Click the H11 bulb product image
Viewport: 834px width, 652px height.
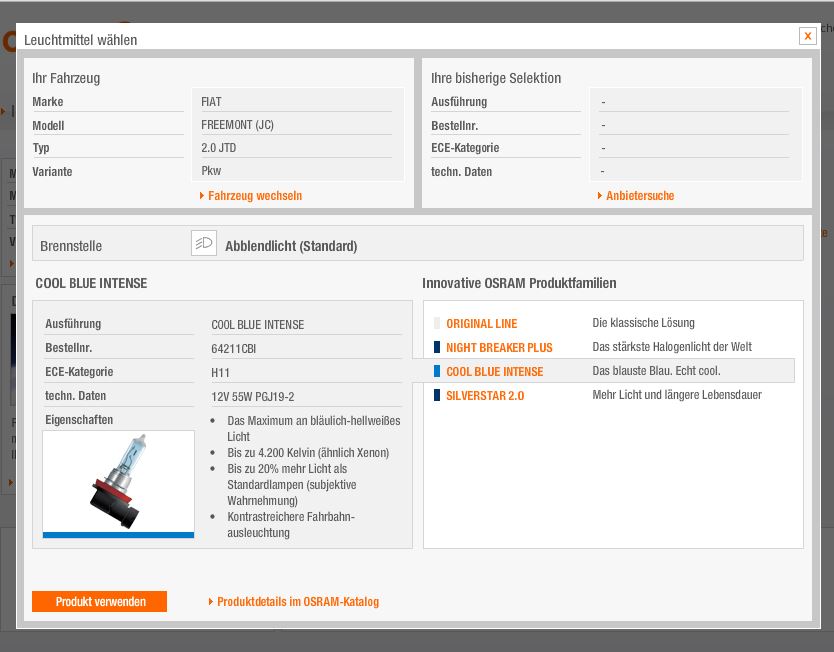118,482
